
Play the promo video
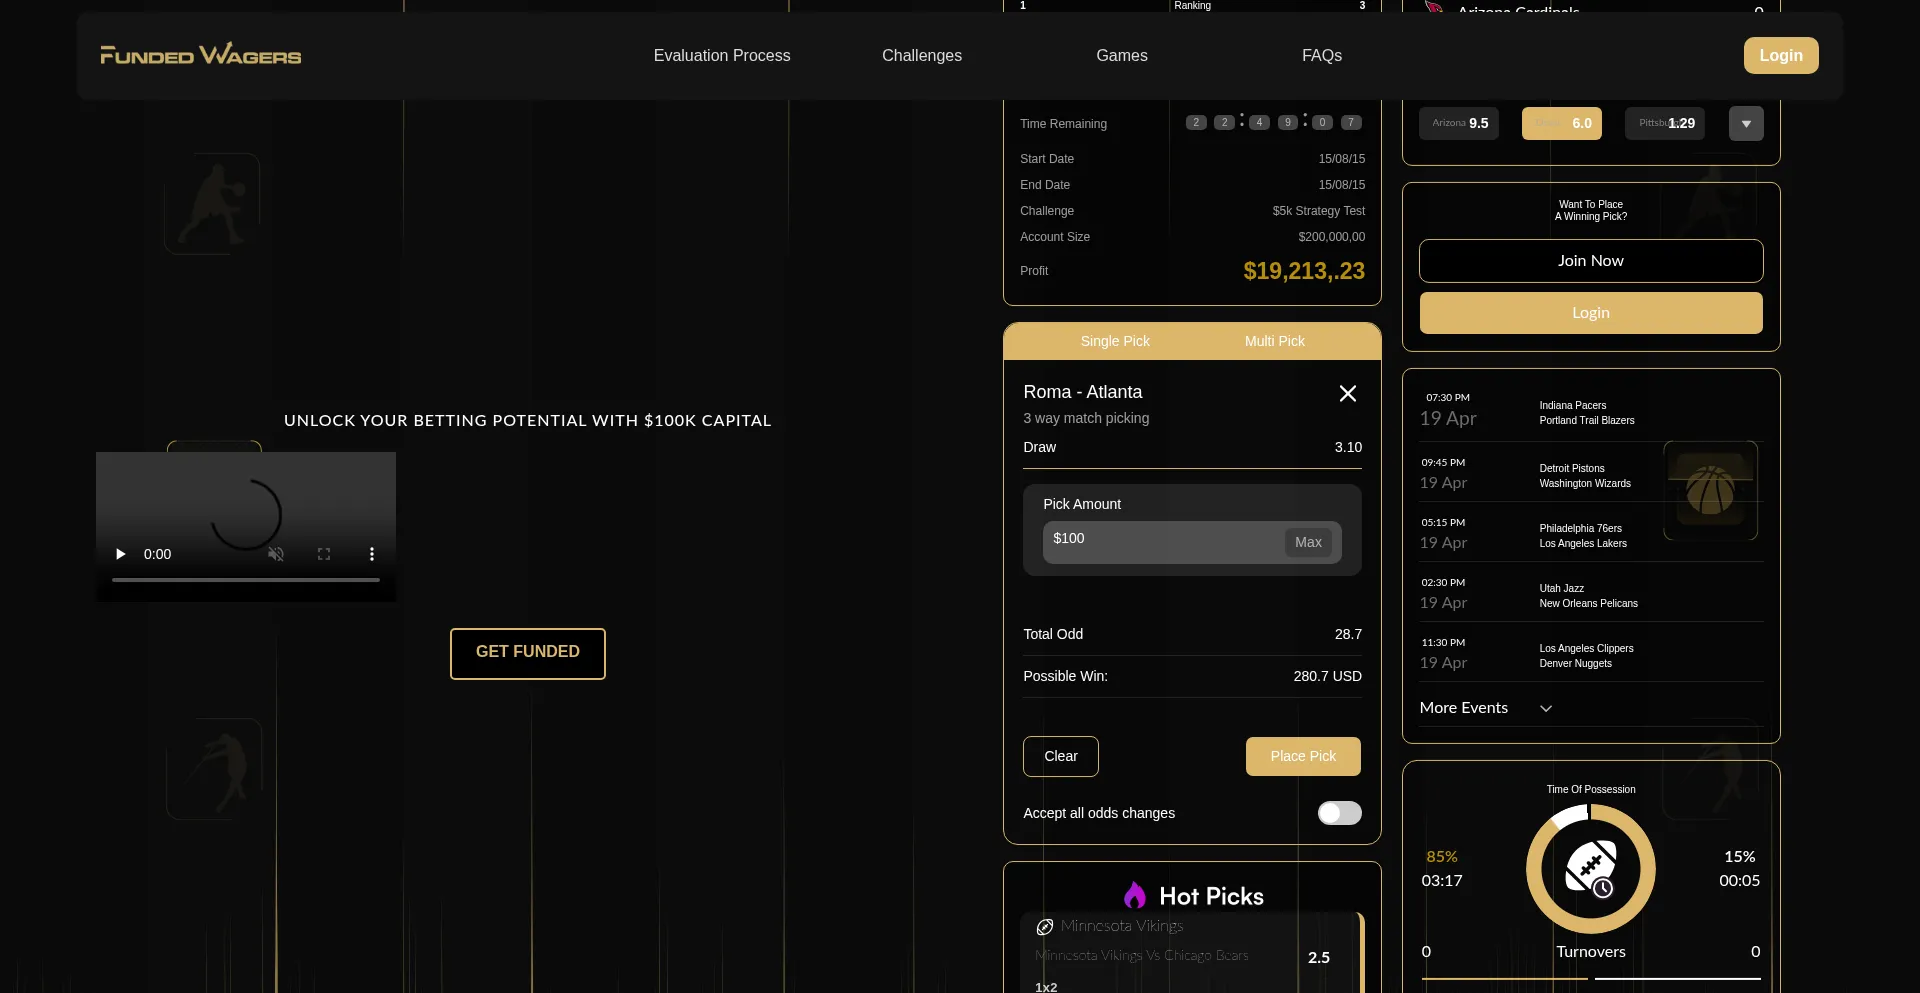(120, 554)
